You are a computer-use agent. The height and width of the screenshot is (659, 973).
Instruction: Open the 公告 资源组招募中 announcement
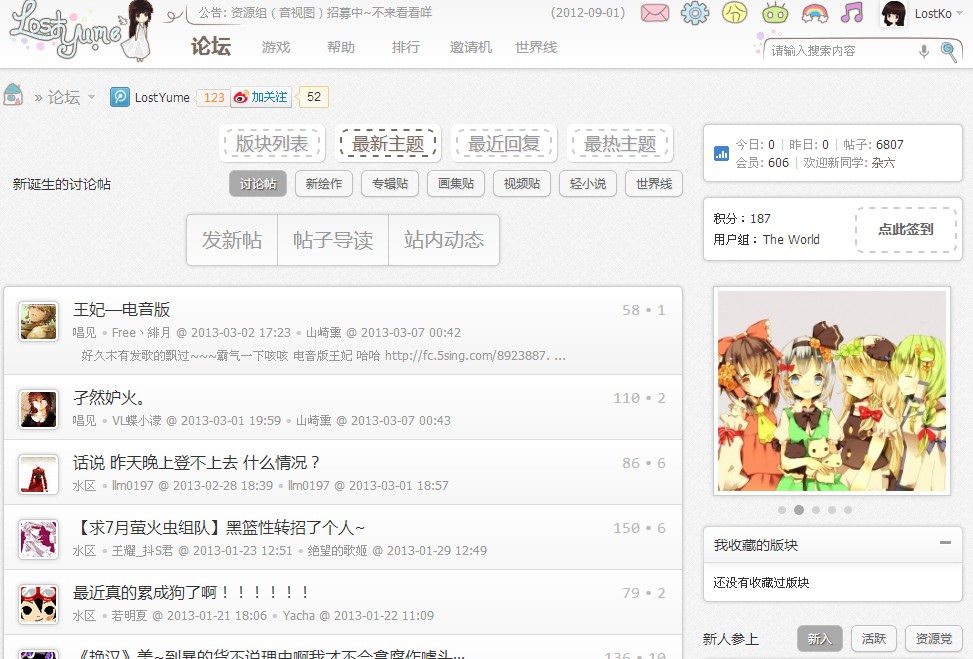point(315,12)
